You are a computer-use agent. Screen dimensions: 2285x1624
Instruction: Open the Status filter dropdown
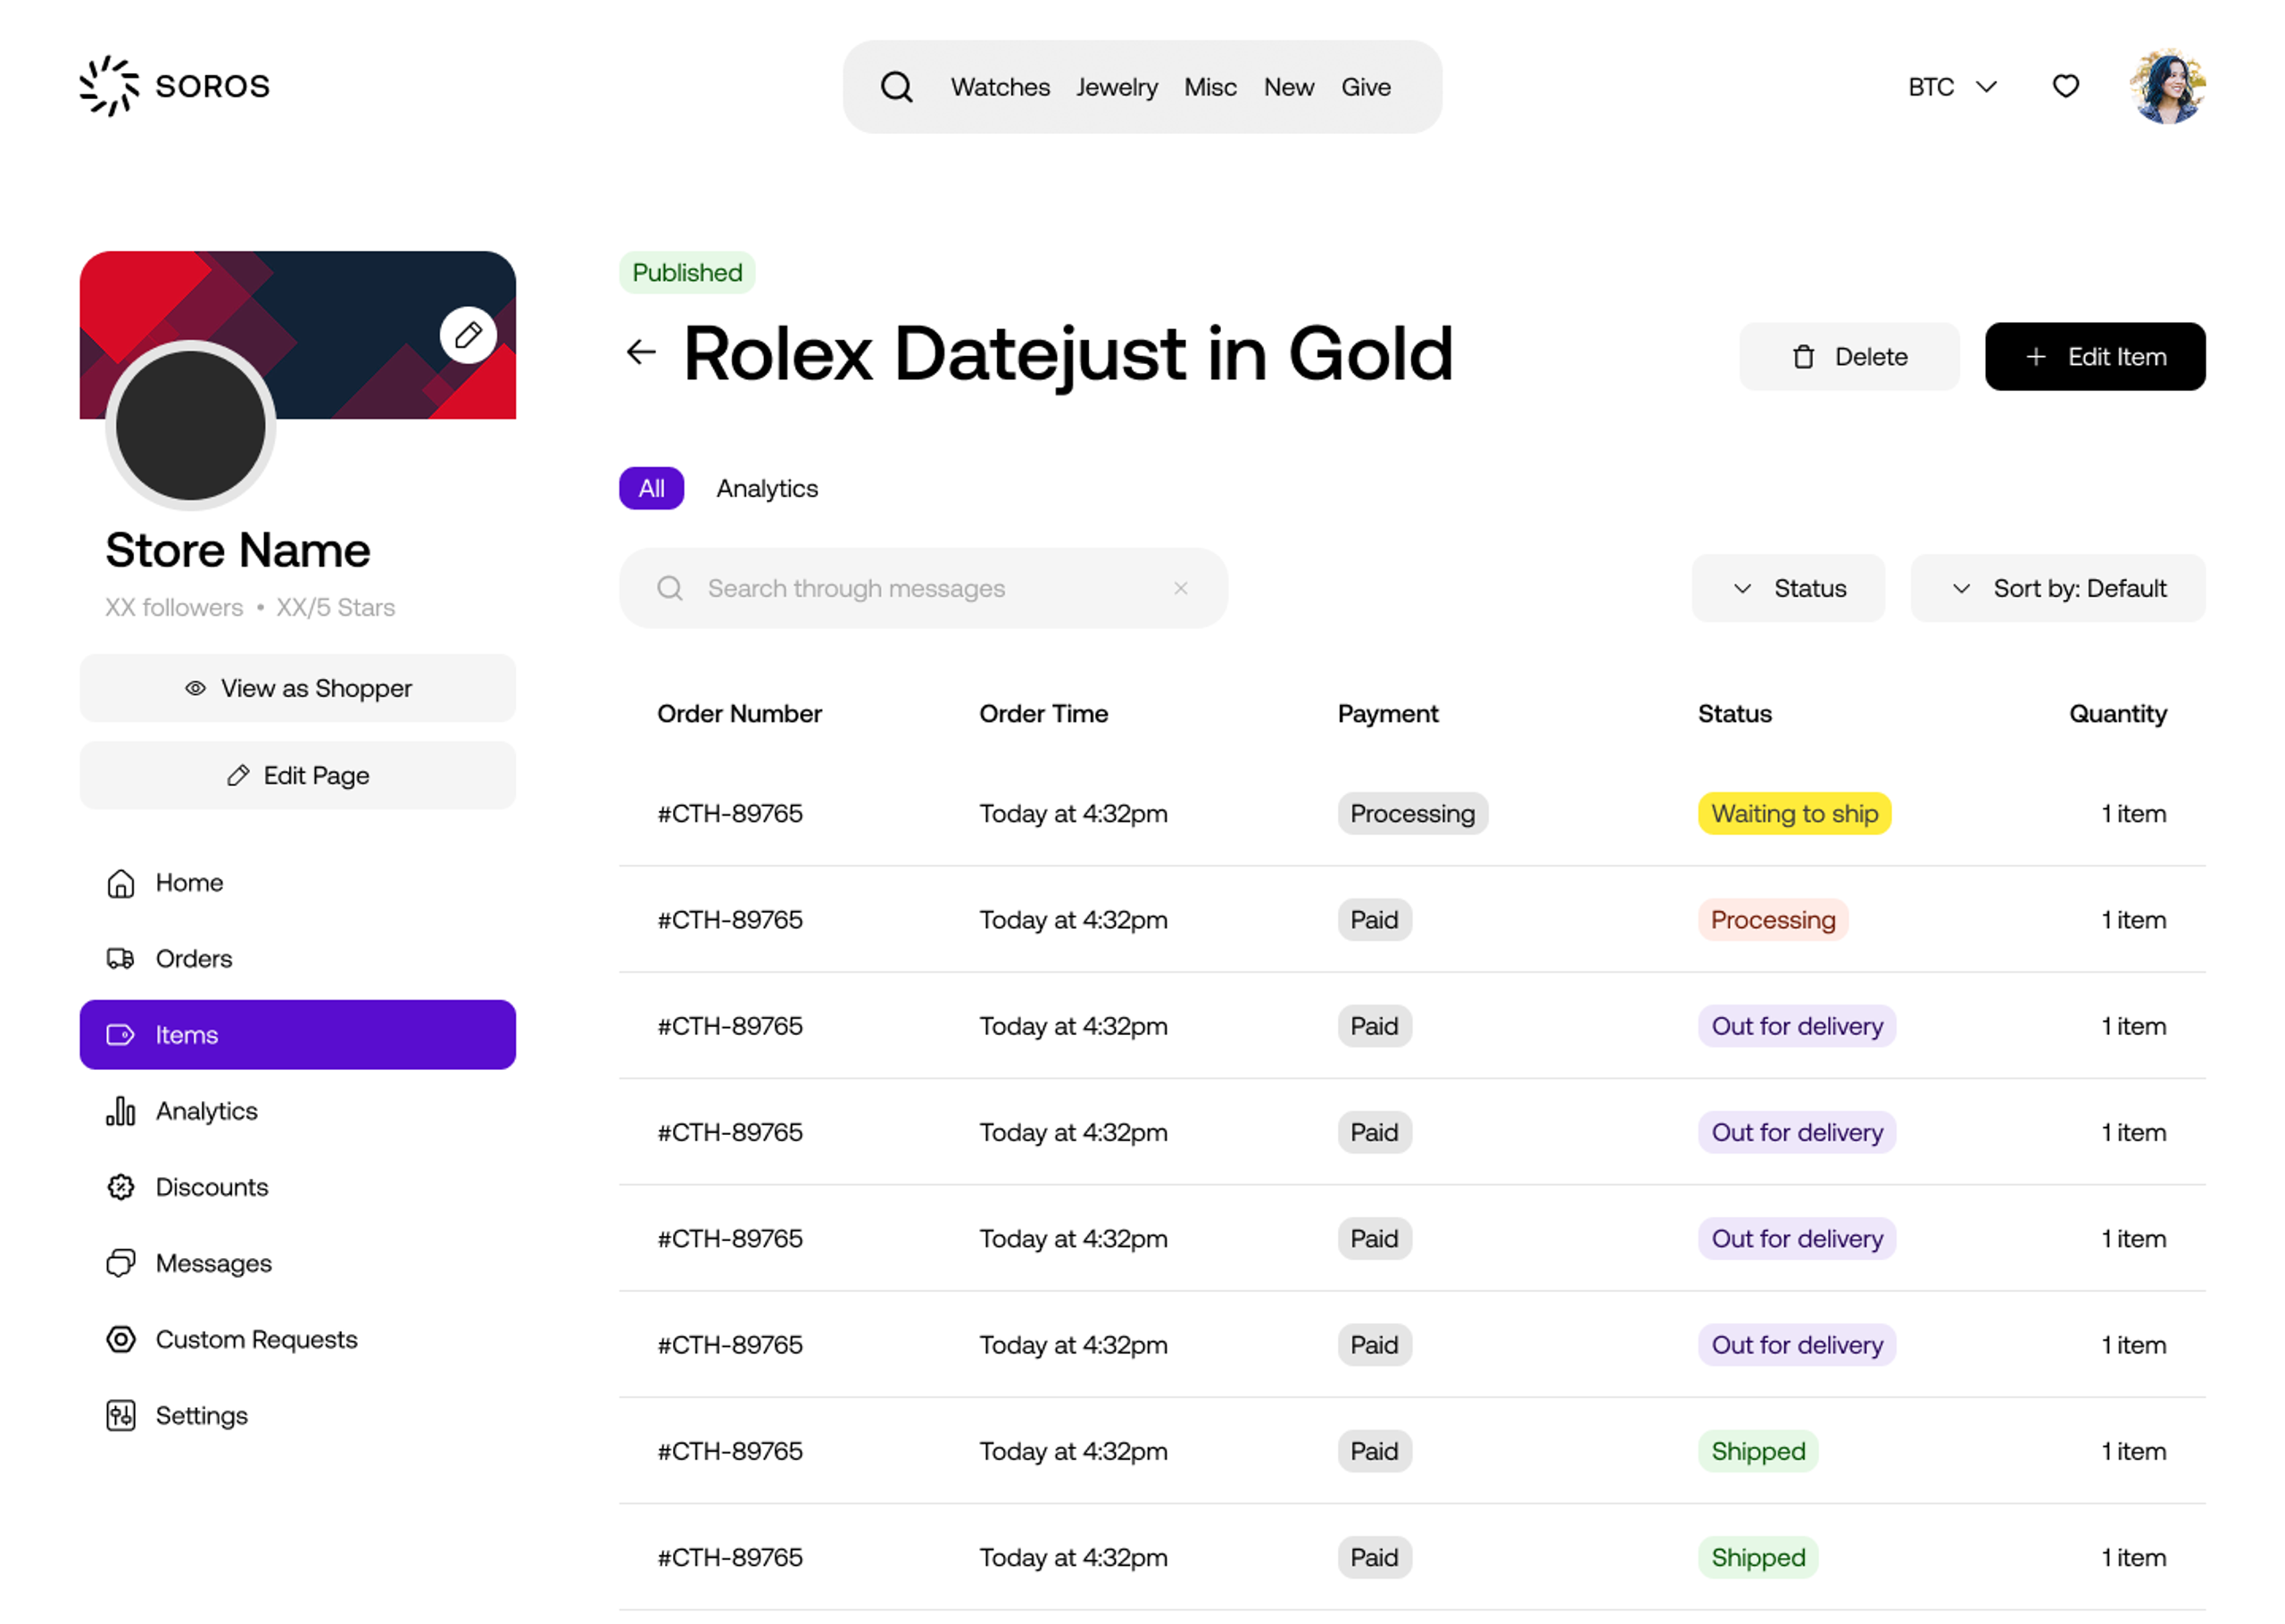click(x=1788, y=588)
